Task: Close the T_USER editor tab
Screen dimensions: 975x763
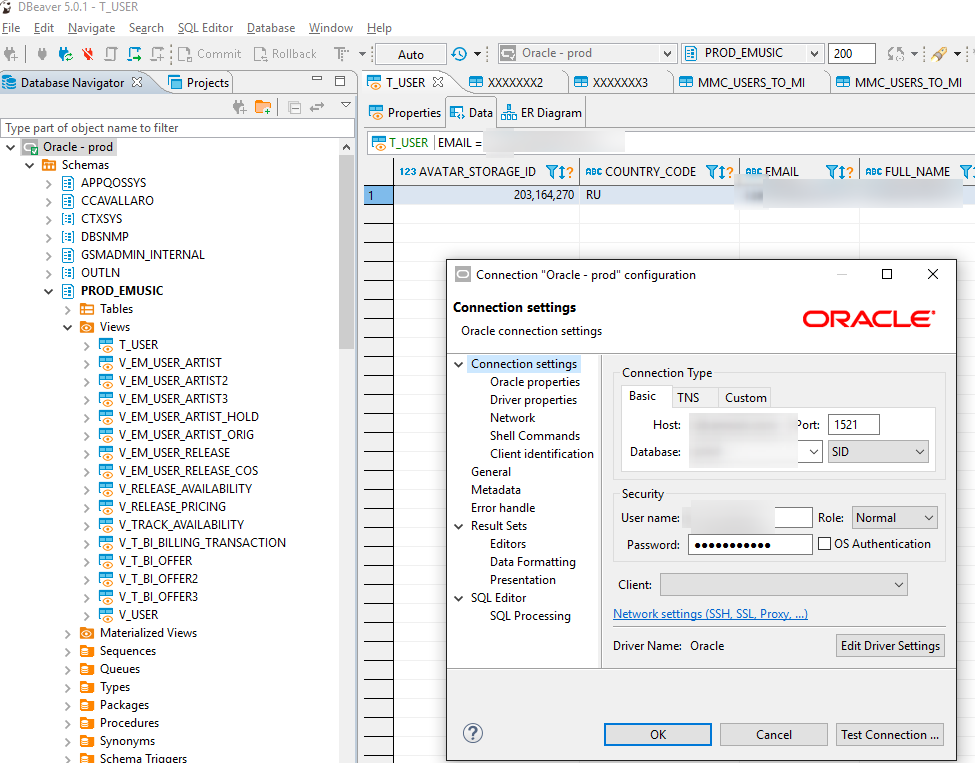Action: coord(438,82)
